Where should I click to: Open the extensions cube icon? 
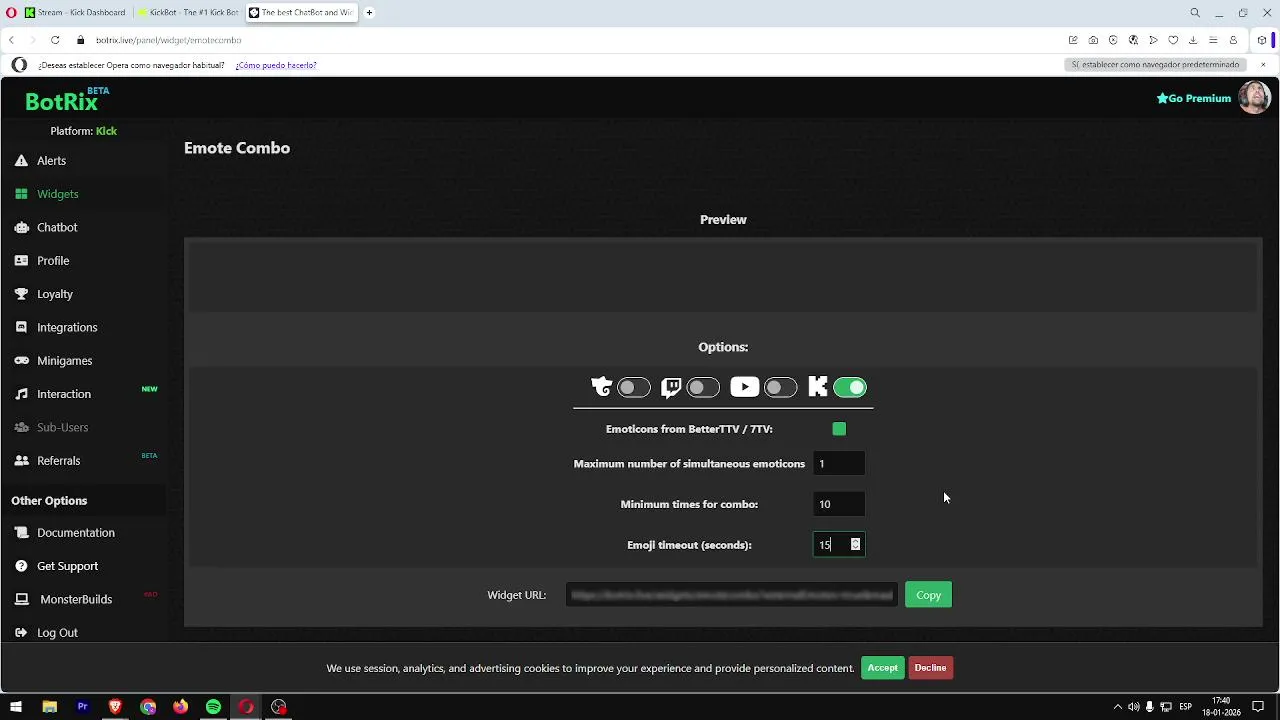[x=1262, y=40]
